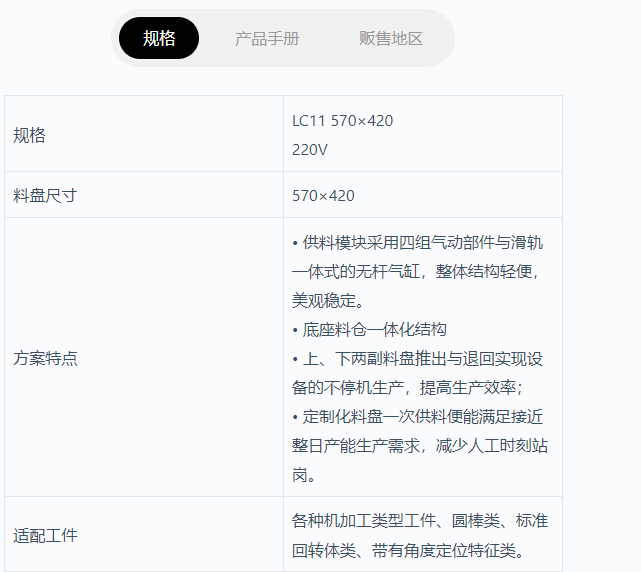This screenshot has width=641, height=572.
Task: Select the 适配工件 row label
Action: [x=45, y=535]
